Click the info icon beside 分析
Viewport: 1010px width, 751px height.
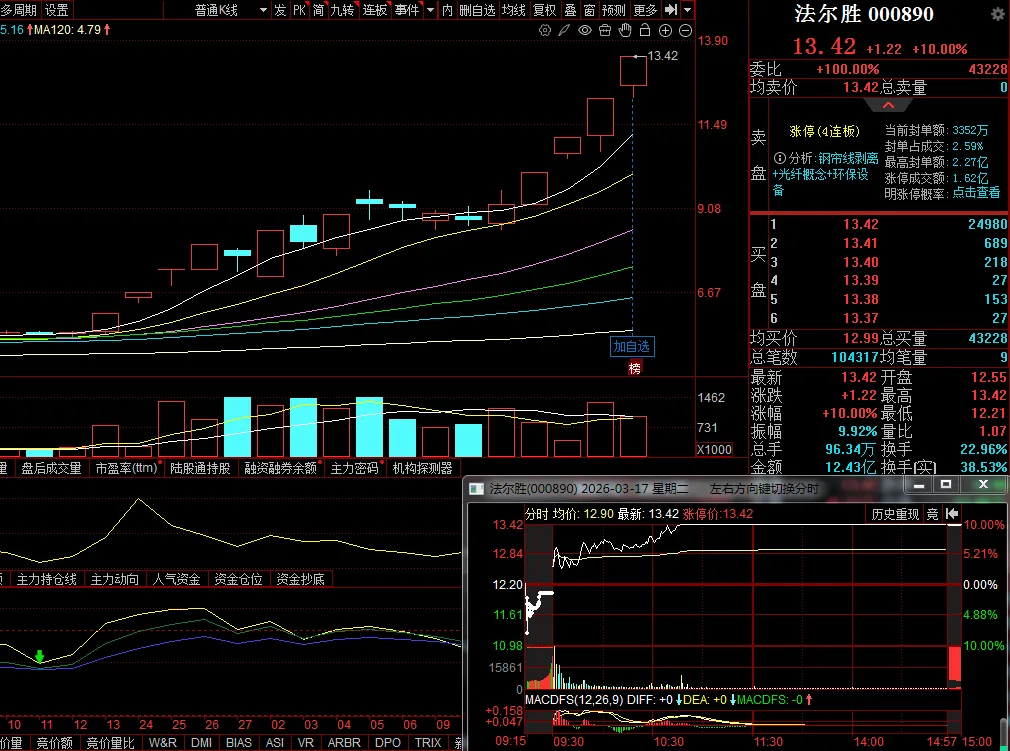click(x=779, y=158)
